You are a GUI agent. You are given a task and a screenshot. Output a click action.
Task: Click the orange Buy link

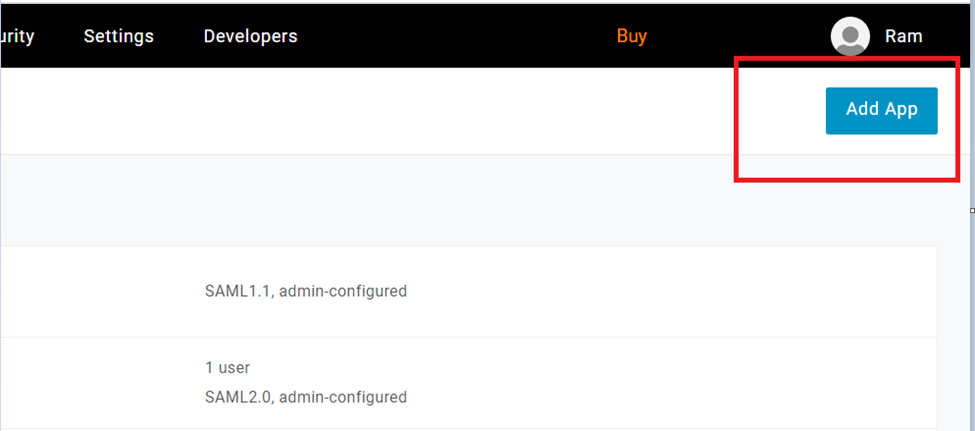tap(631, 37)
